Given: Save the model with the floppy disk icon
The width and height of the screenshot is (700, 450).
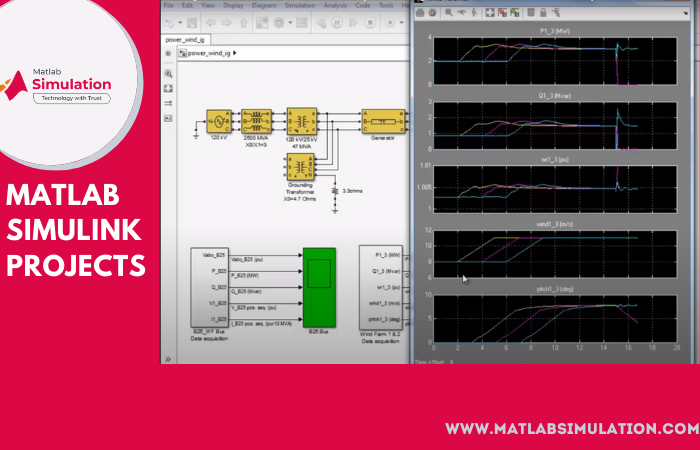Looking at the screenshot, I should pos(192,23).
